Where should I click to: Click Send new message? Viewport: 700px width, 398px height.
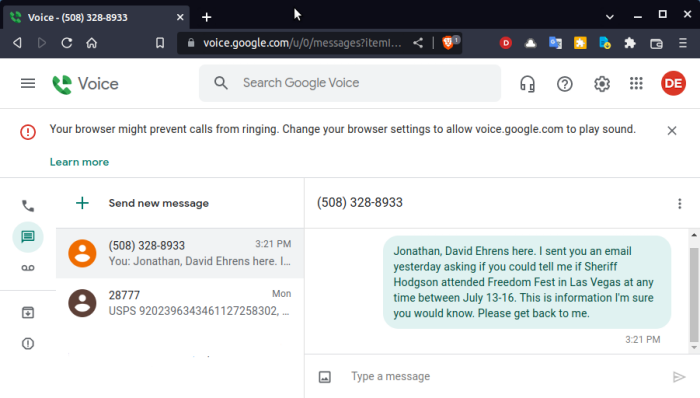click(158, 203)
